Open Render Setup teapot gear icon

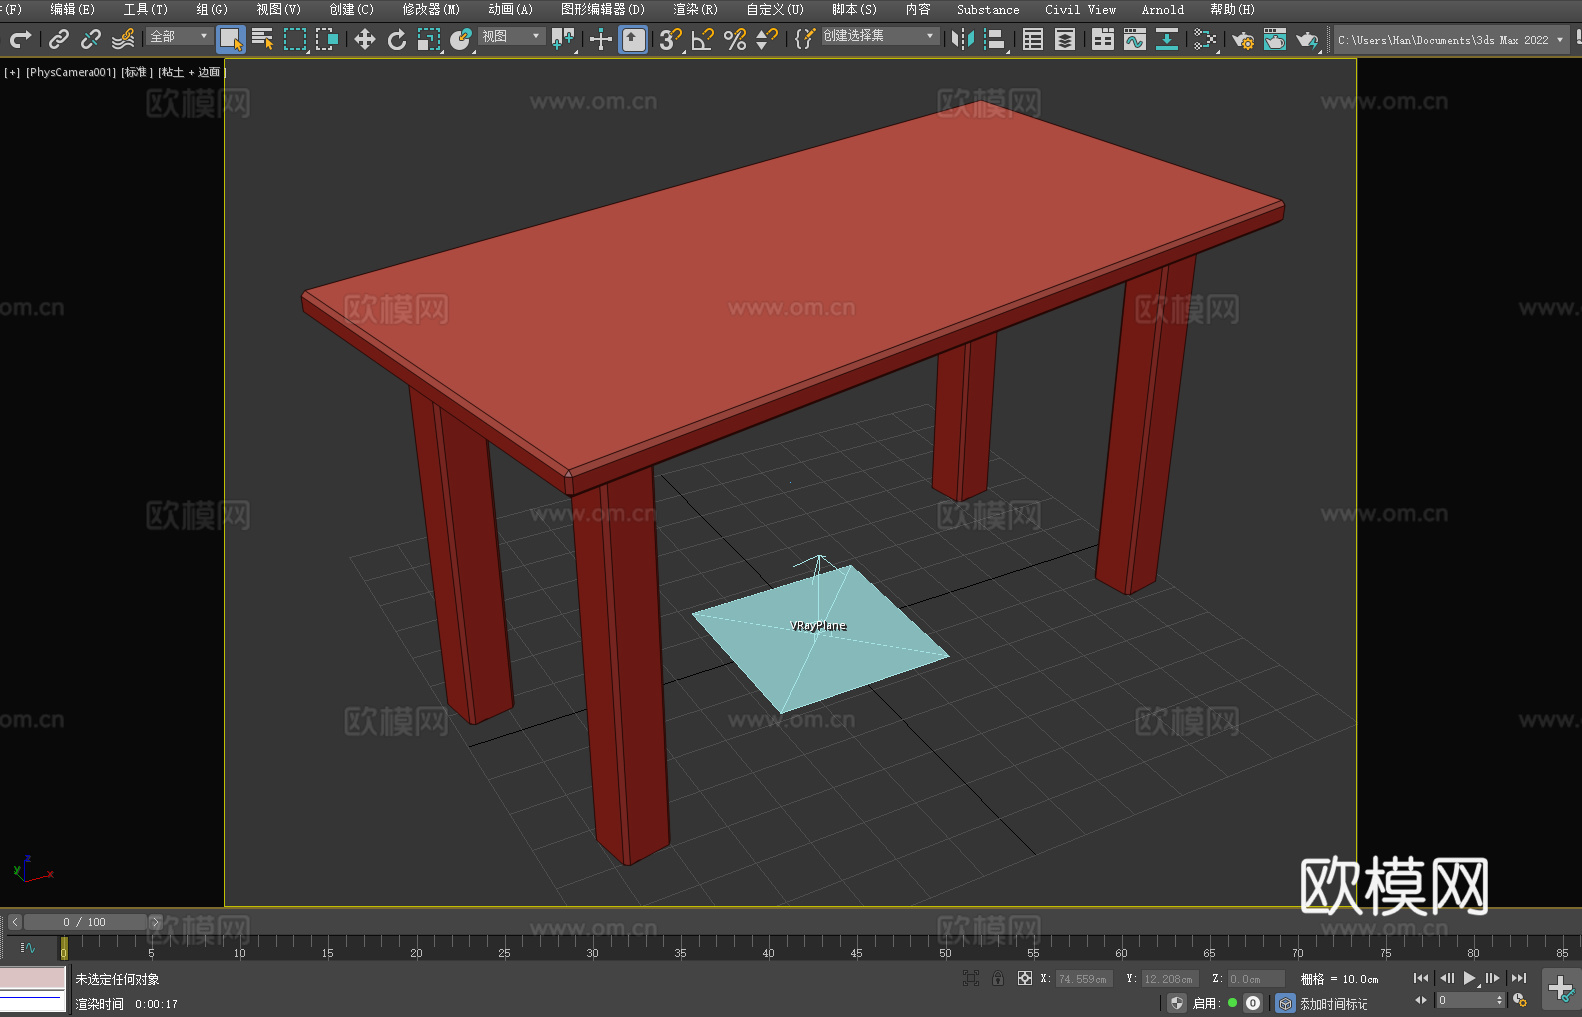(x=1243, y=39)
